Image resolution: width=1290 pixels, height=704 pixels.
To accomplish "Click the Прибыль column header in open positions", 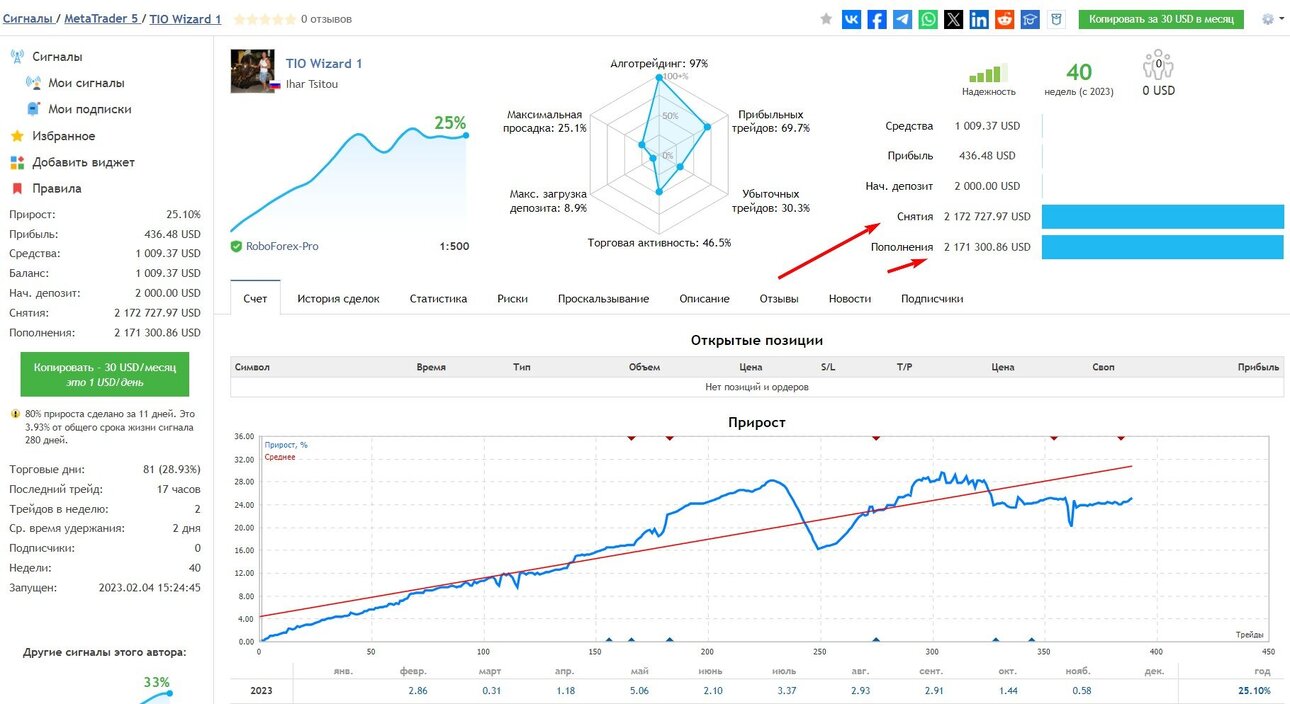I will (1258, 367).
